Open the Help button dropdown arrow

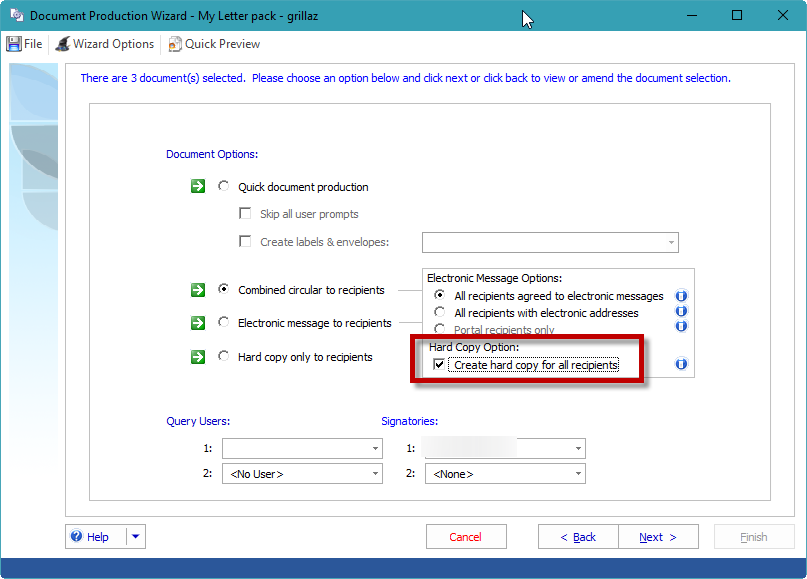[x=135, y=537]
